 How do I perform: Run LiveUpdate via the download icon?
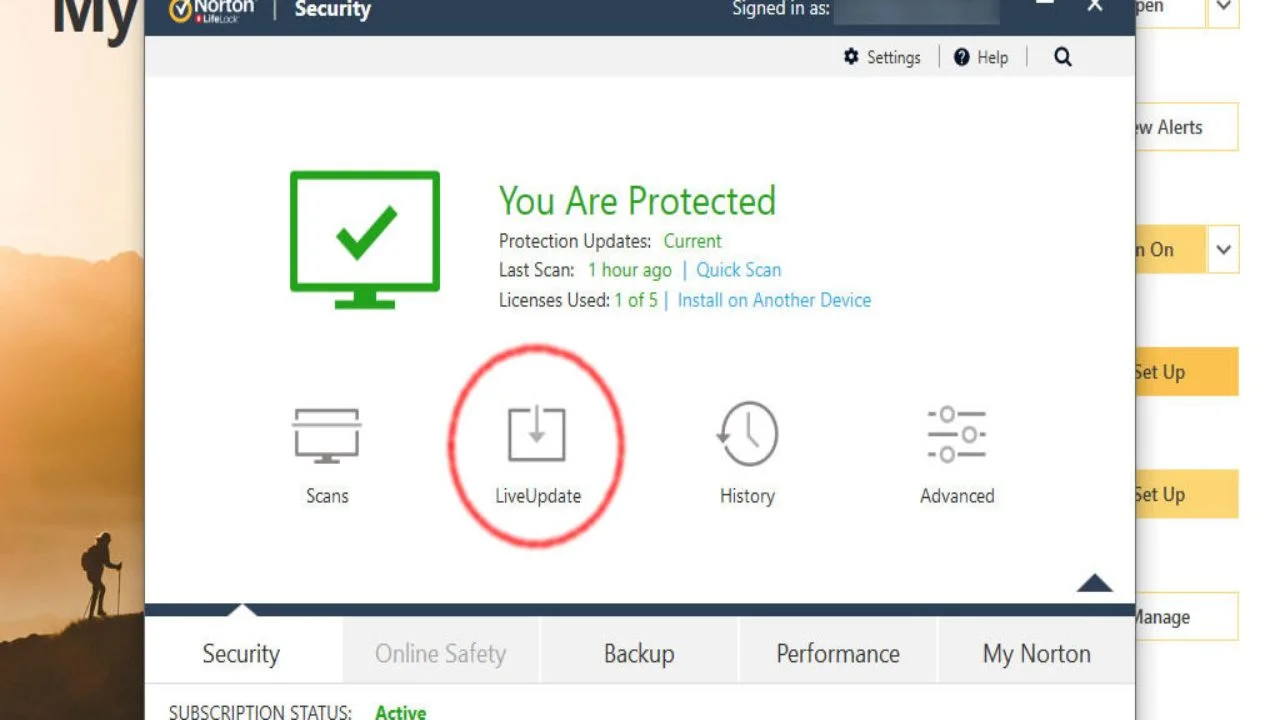[x=537, y=435]
